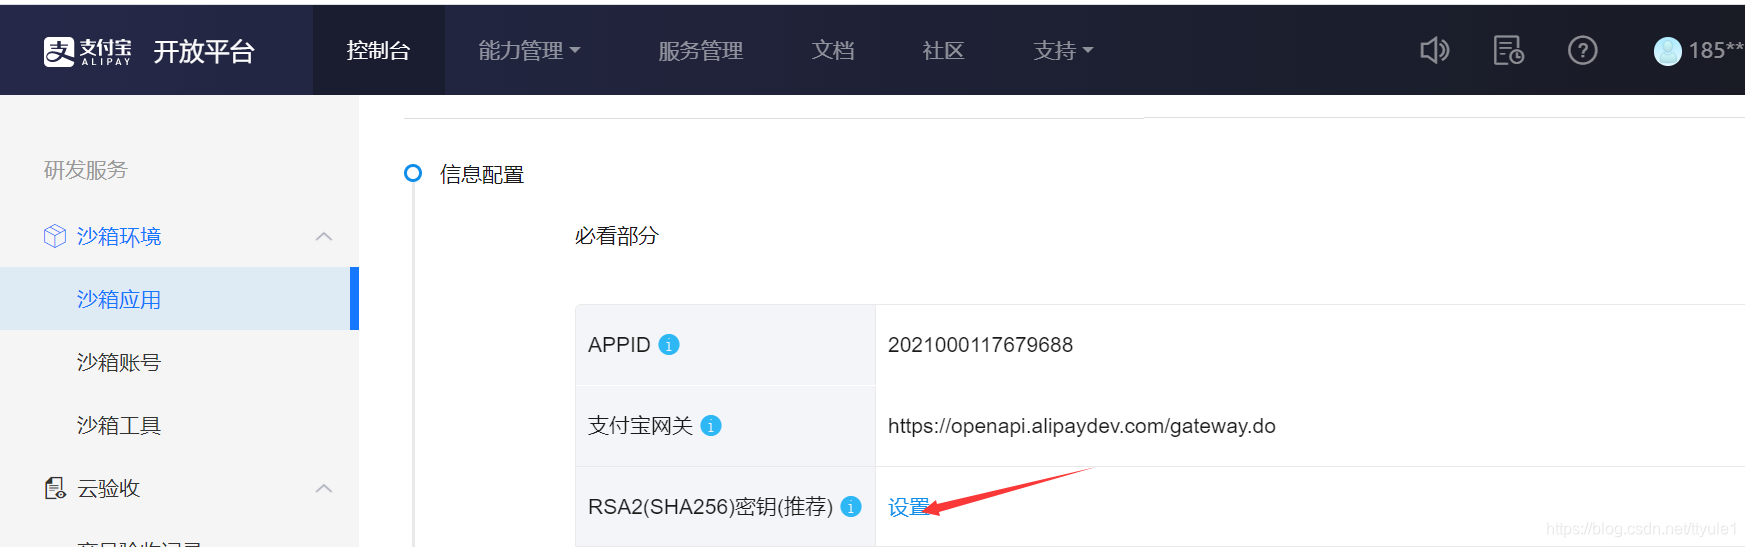Open 文档 in top navigation
This screenshot has width=1745, height=547.
point(832,51)
